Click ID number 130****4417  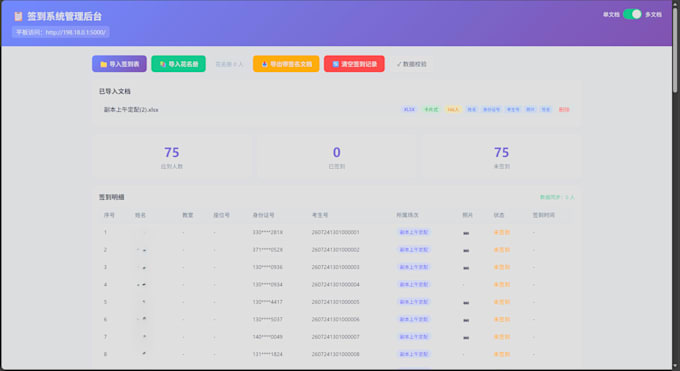pos(268,302)
